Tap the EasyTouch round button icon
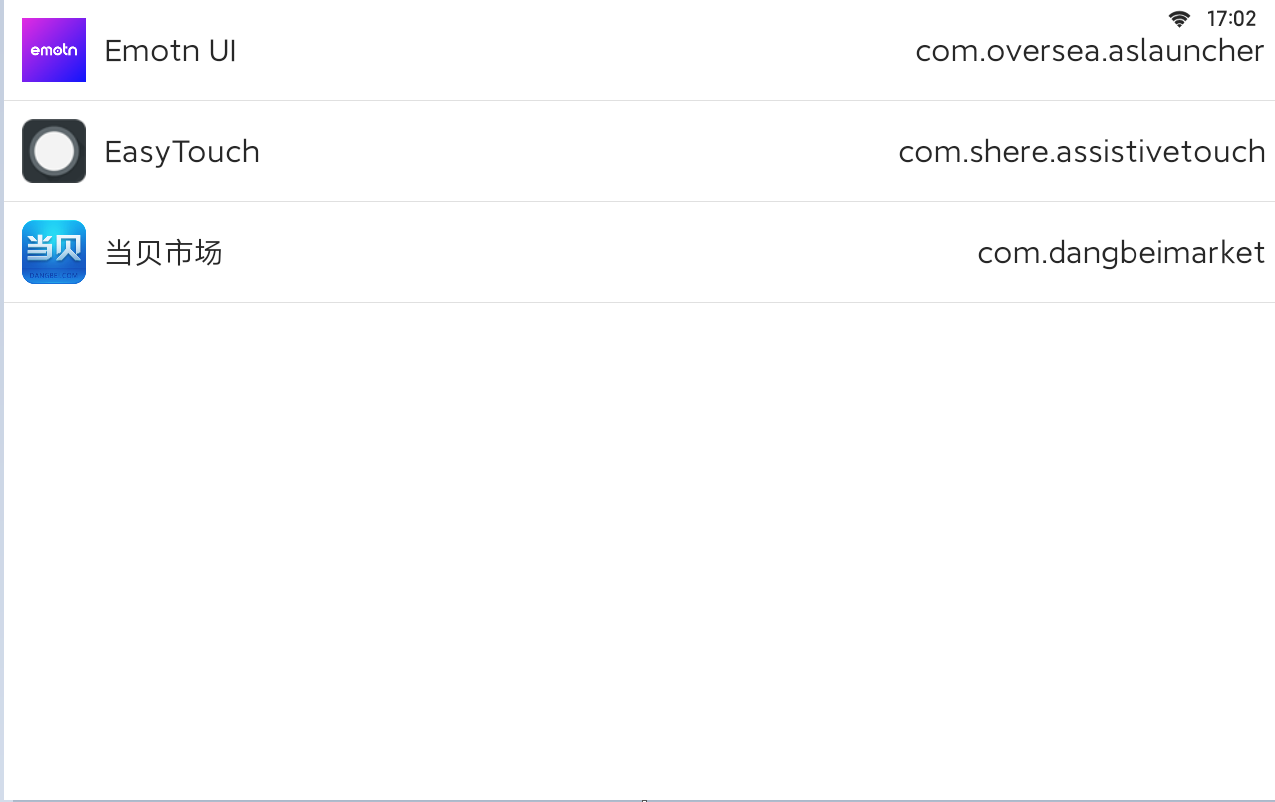Image resolution: width=1275 pixels, height=802 pixels. [x=54, y=151]
